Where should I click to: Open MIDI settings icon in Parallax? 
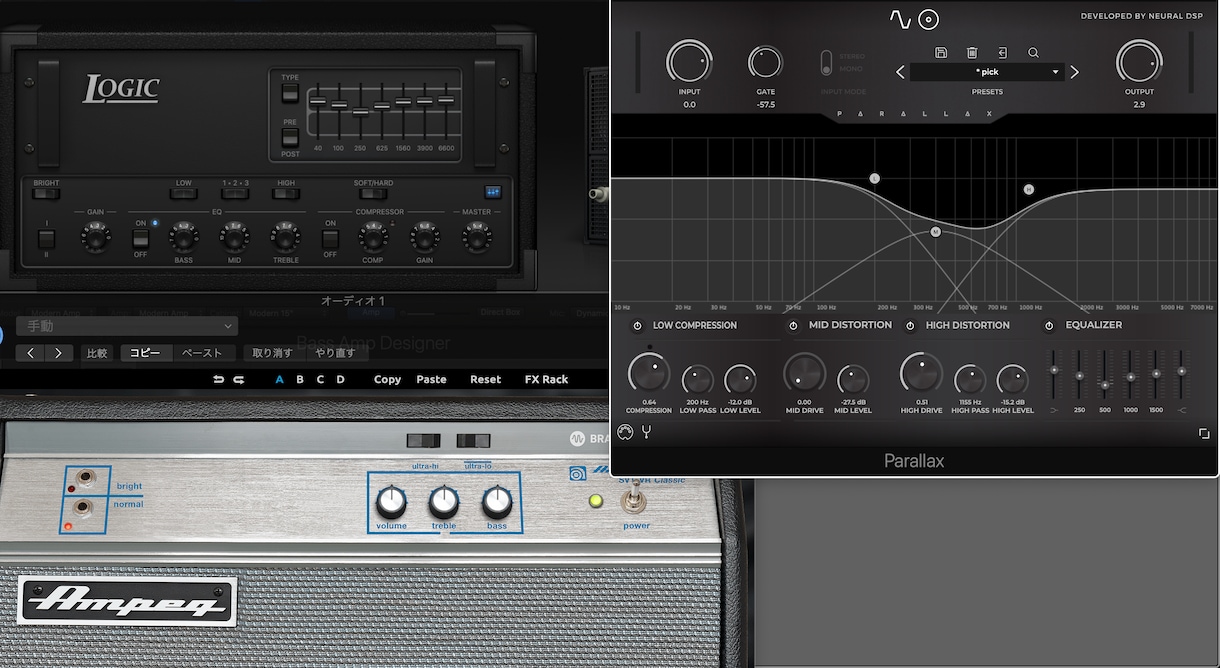click(627, 432)
